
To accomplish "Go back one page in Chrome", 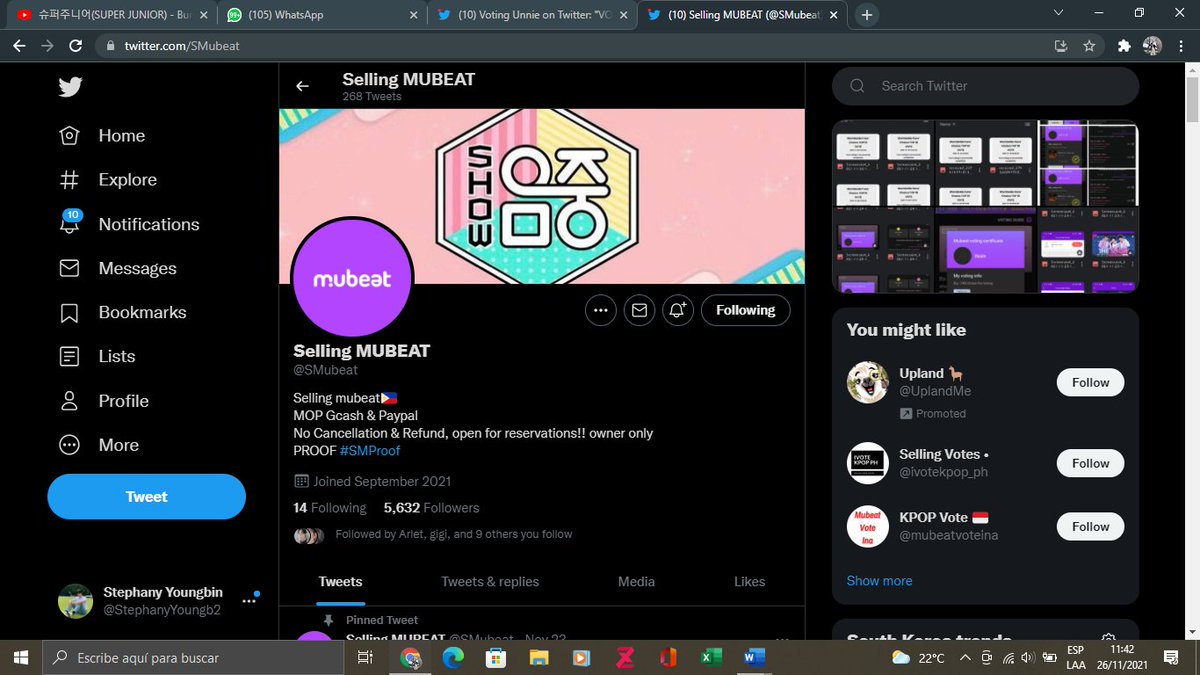I will [x=20, y=46].
